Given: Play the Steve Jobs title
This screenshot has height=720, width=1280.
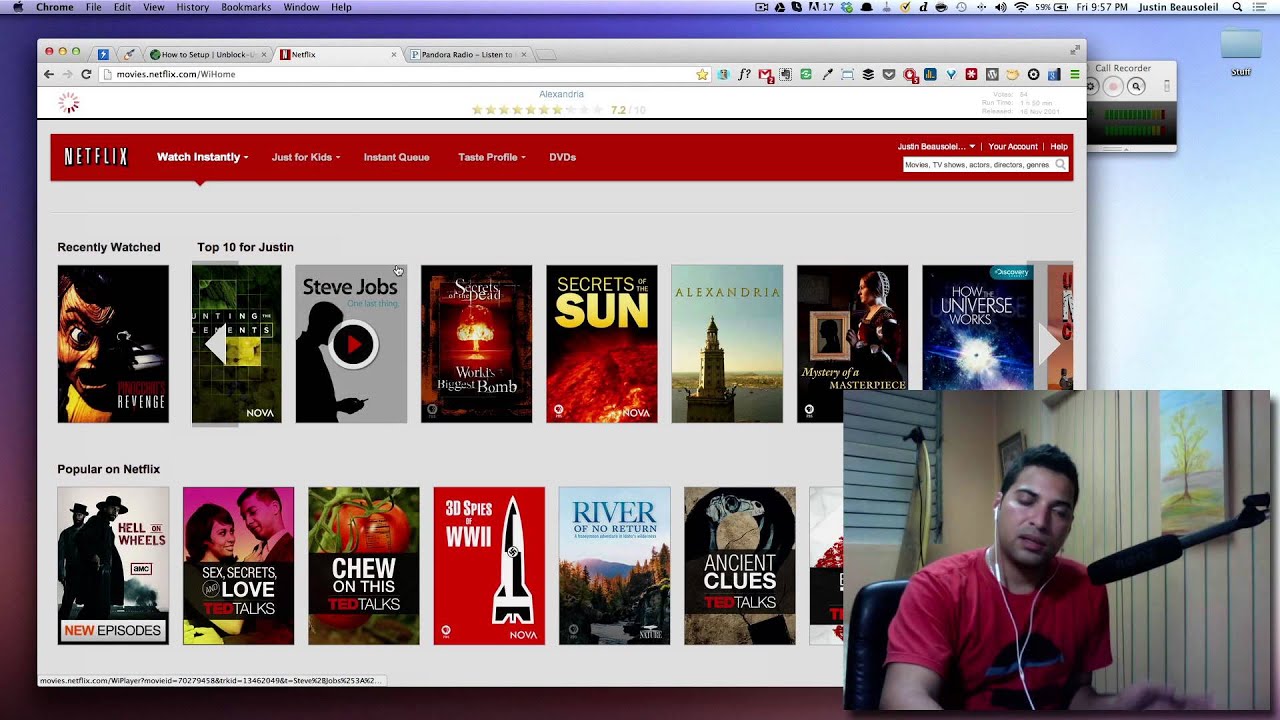Looking at the screenshot, I should (352, 344).
